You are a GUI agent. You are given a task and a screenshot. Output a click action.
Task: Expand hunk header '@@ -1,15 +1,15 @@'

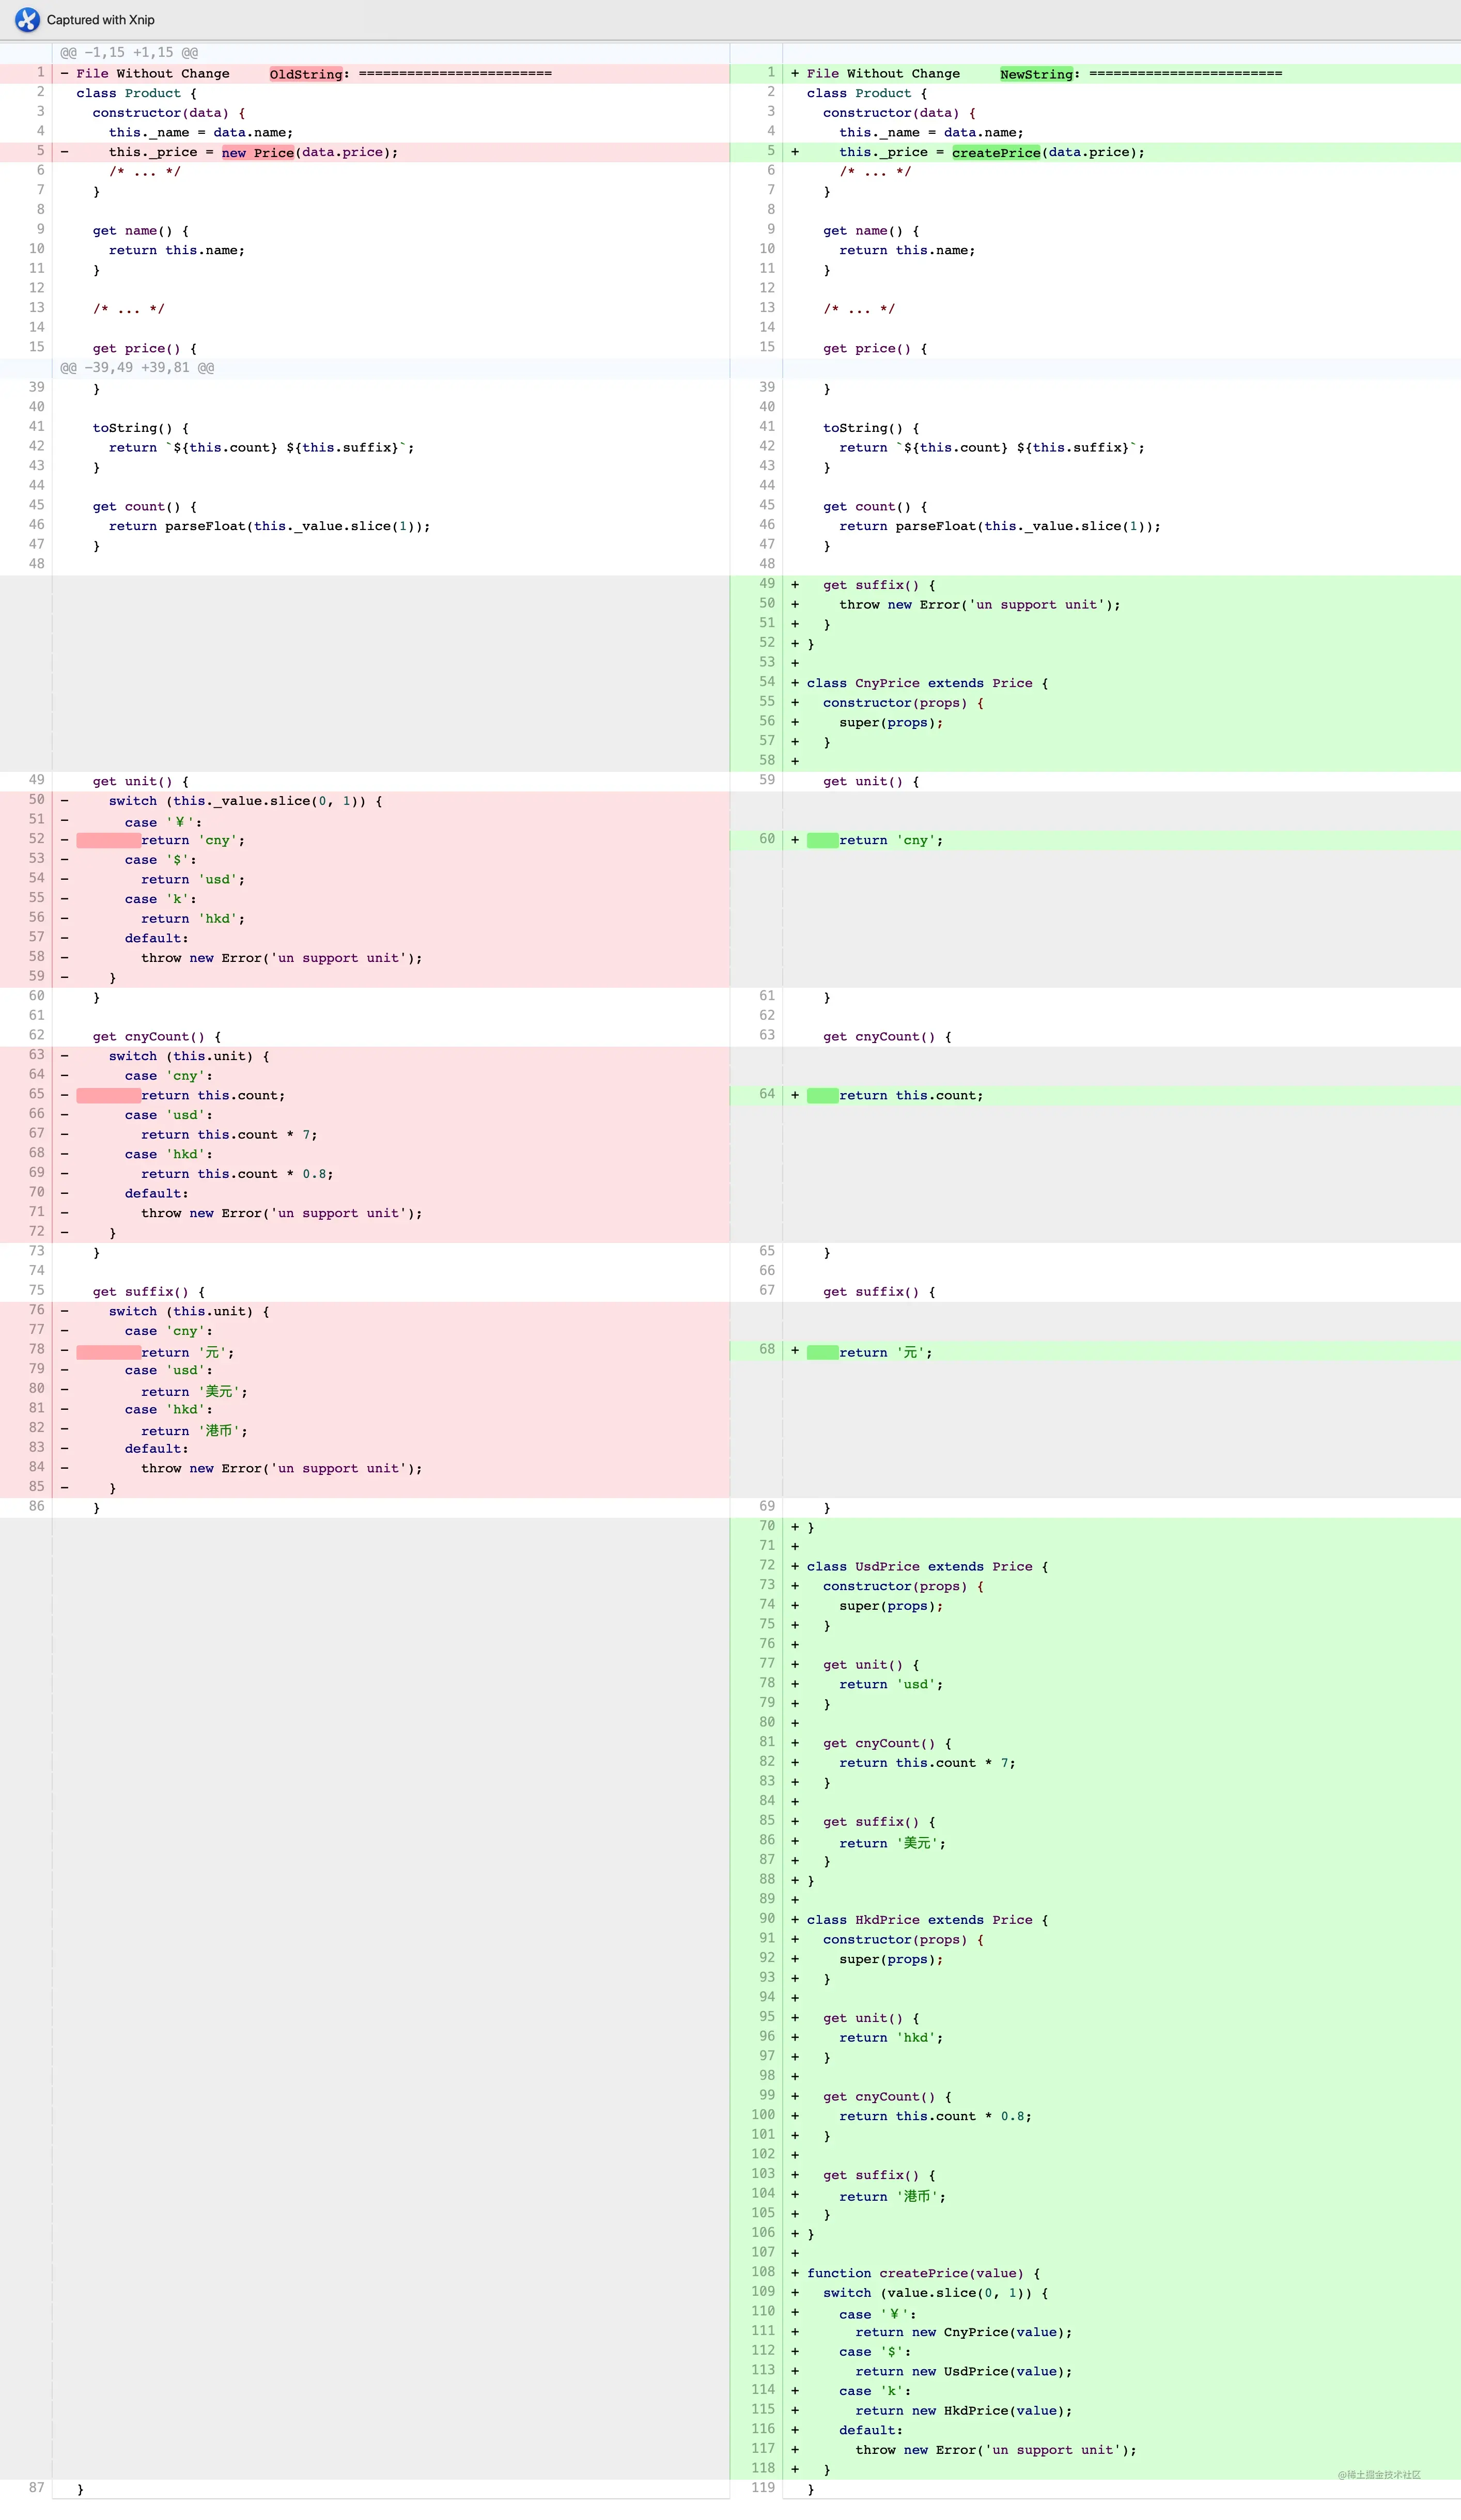coord(129,52)
